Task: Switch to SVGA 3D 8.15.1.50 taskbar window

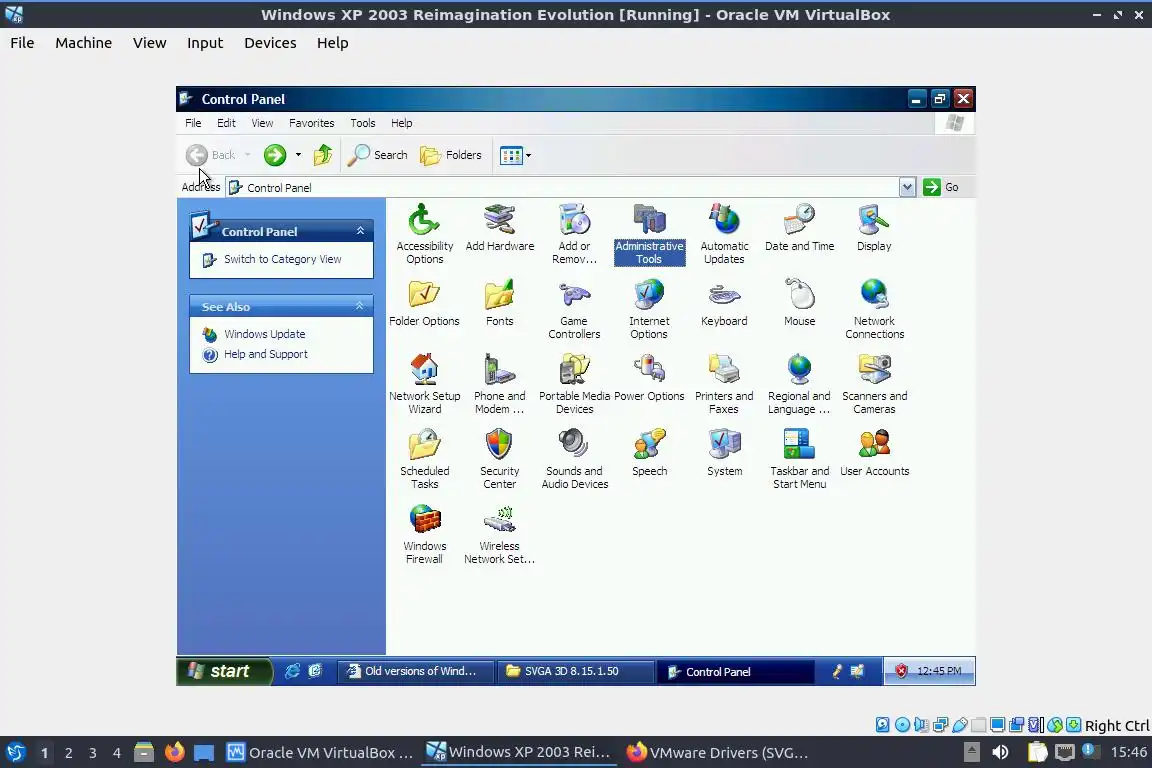Action: pos(575,671)
